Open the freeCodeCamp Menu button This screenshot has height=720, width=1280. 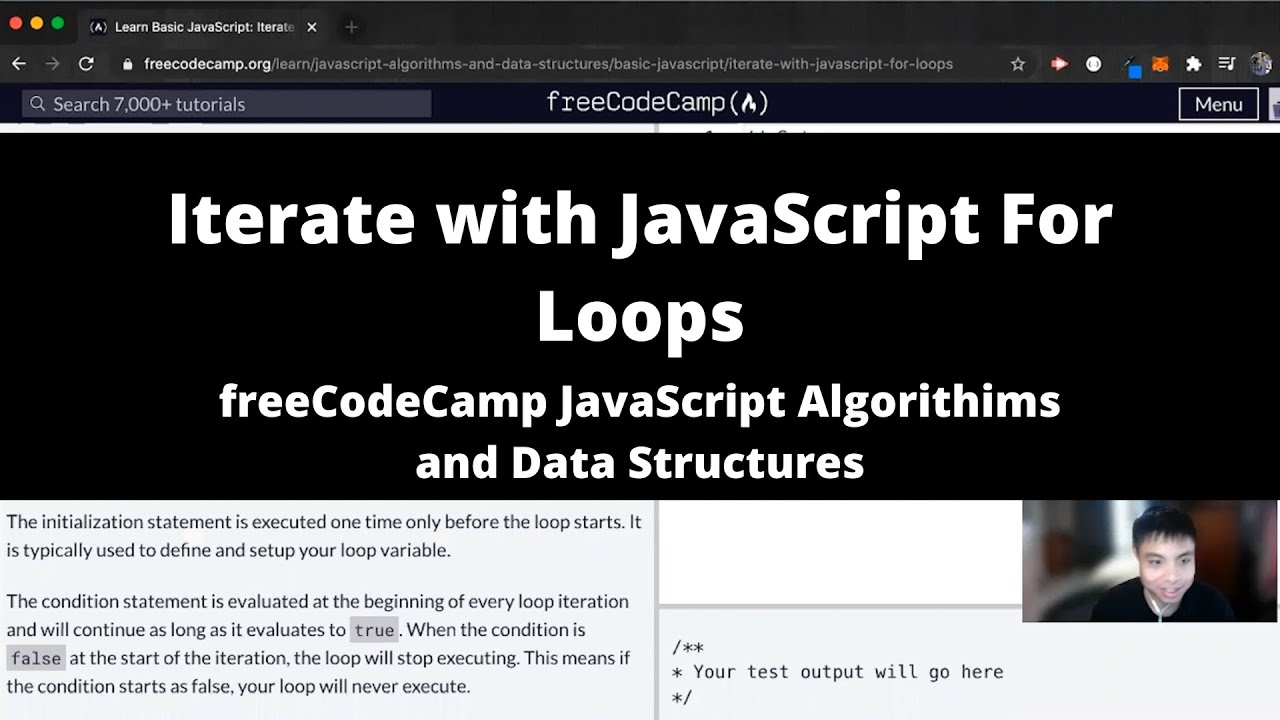pyautogui.click(x=1218, y=104)
